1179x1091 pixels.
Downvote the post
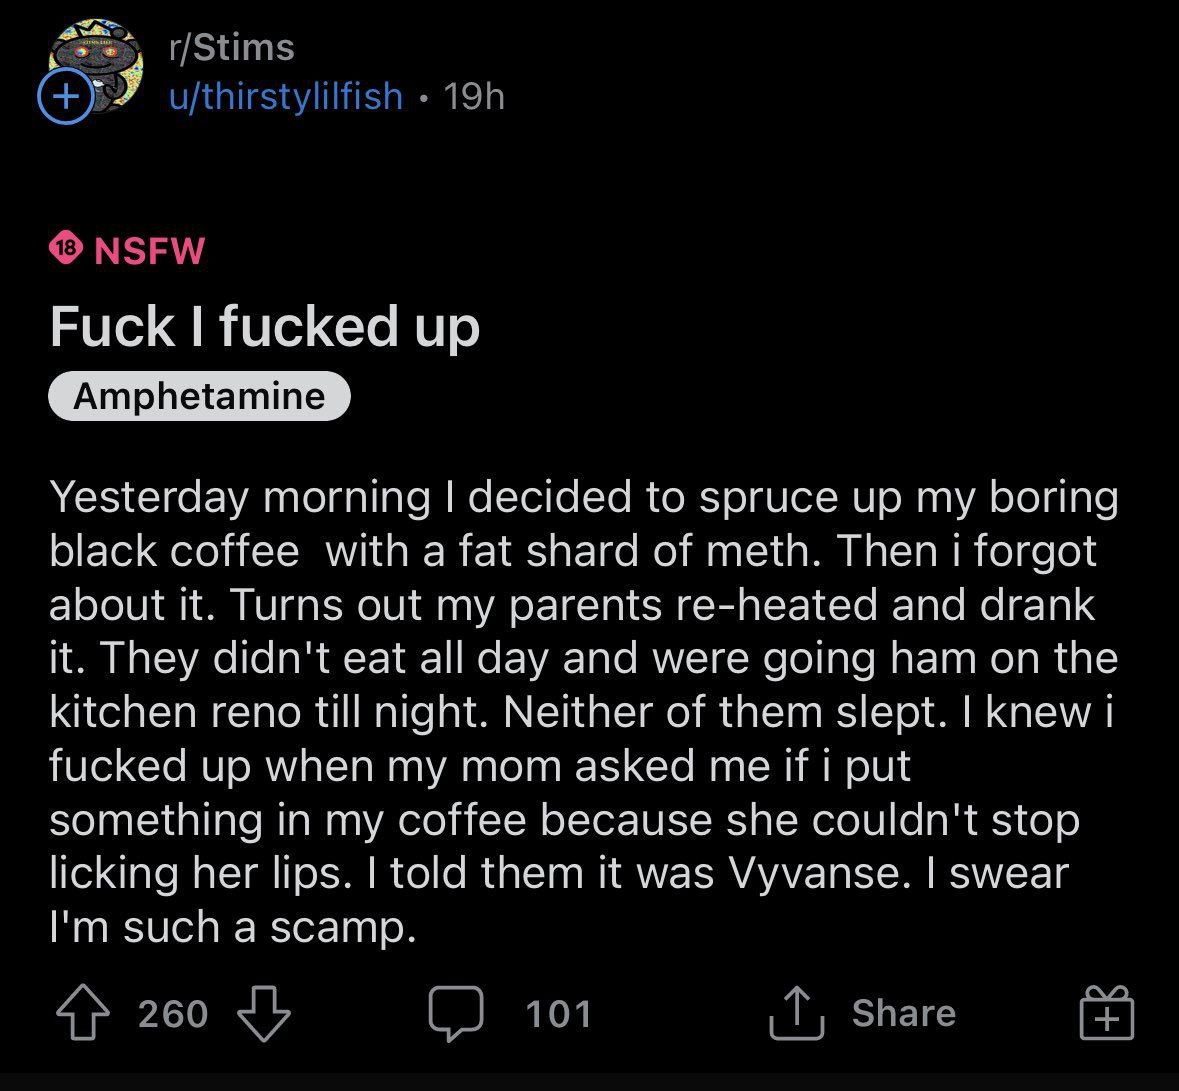tap(264, 1014)
